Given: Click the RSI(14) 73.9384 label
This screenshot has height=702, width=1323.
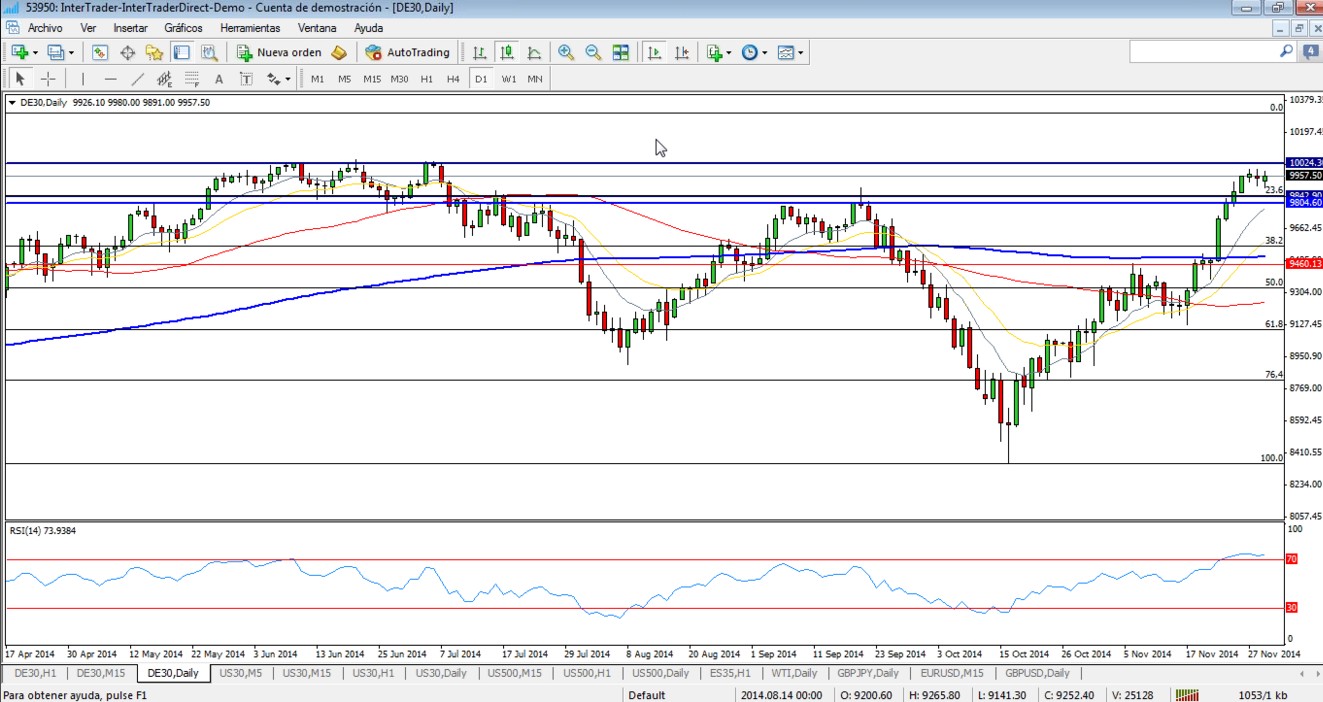Looking at the screenshot, I should [x=43, y=531].
